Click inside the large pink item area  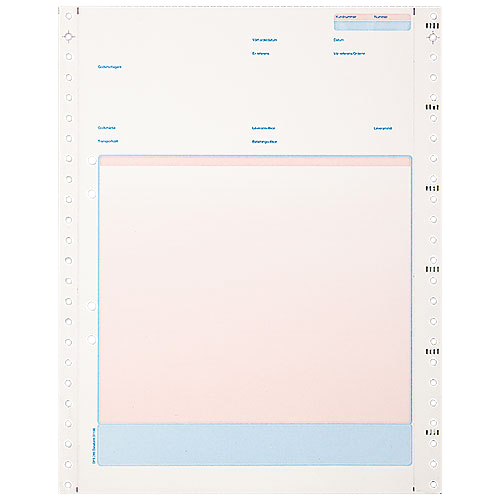pyautogui.click(x=255, y=294)
